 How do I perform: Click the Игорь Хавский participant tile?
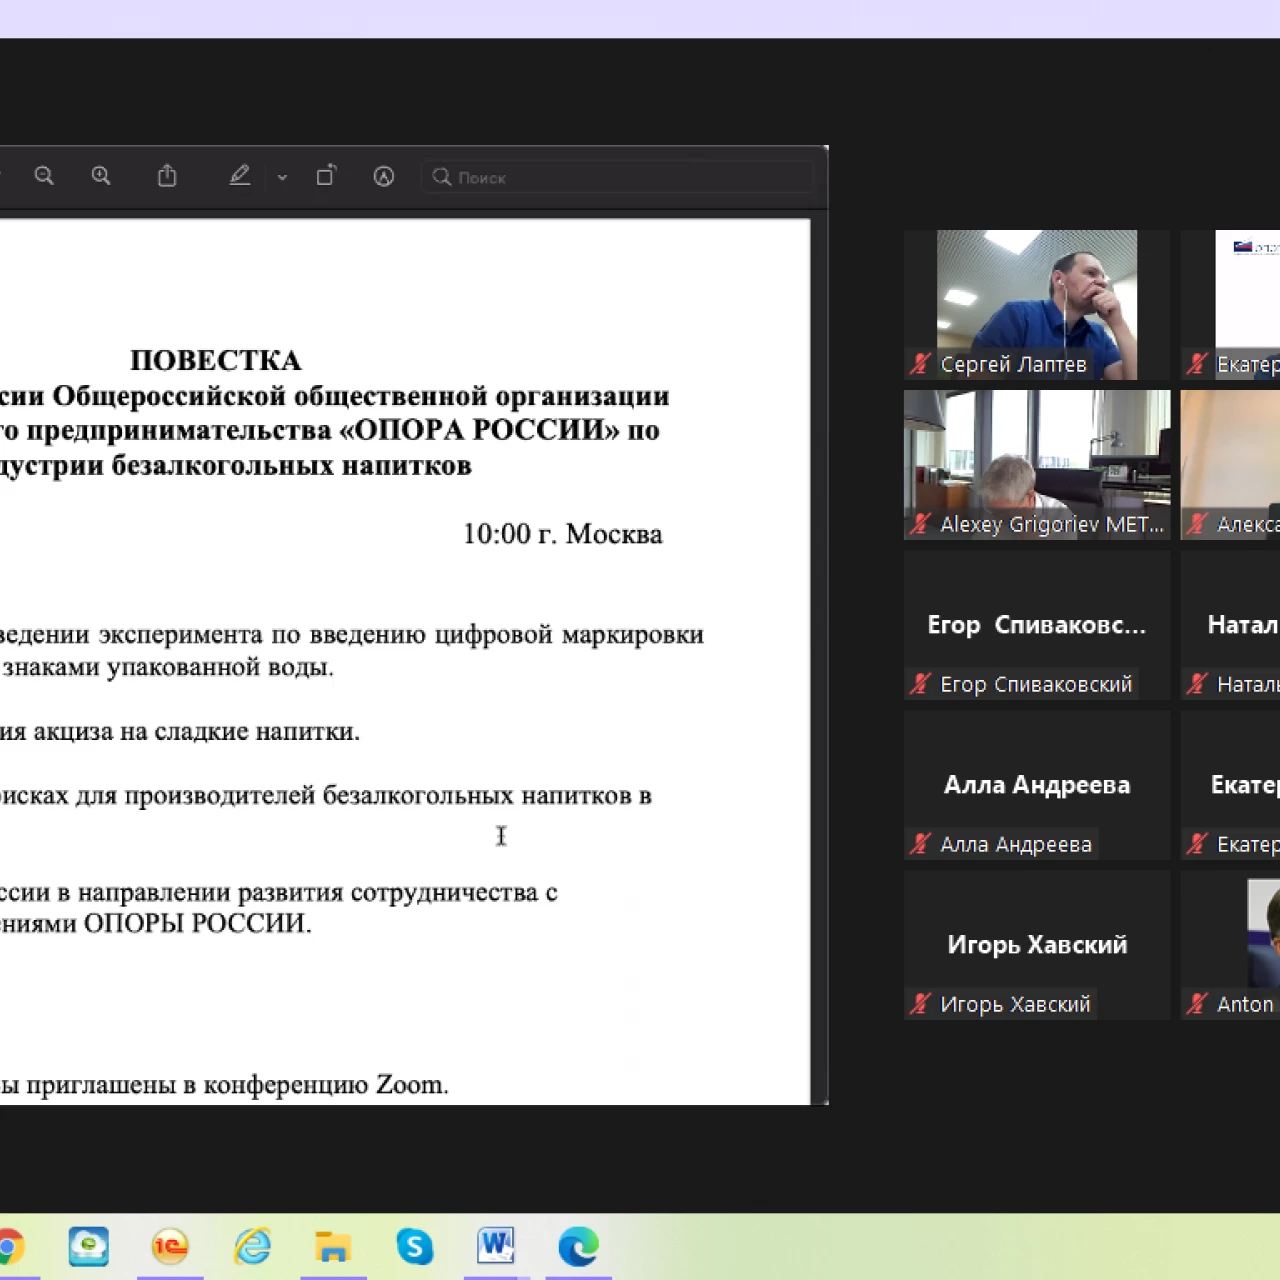(x=1037, y=945)
